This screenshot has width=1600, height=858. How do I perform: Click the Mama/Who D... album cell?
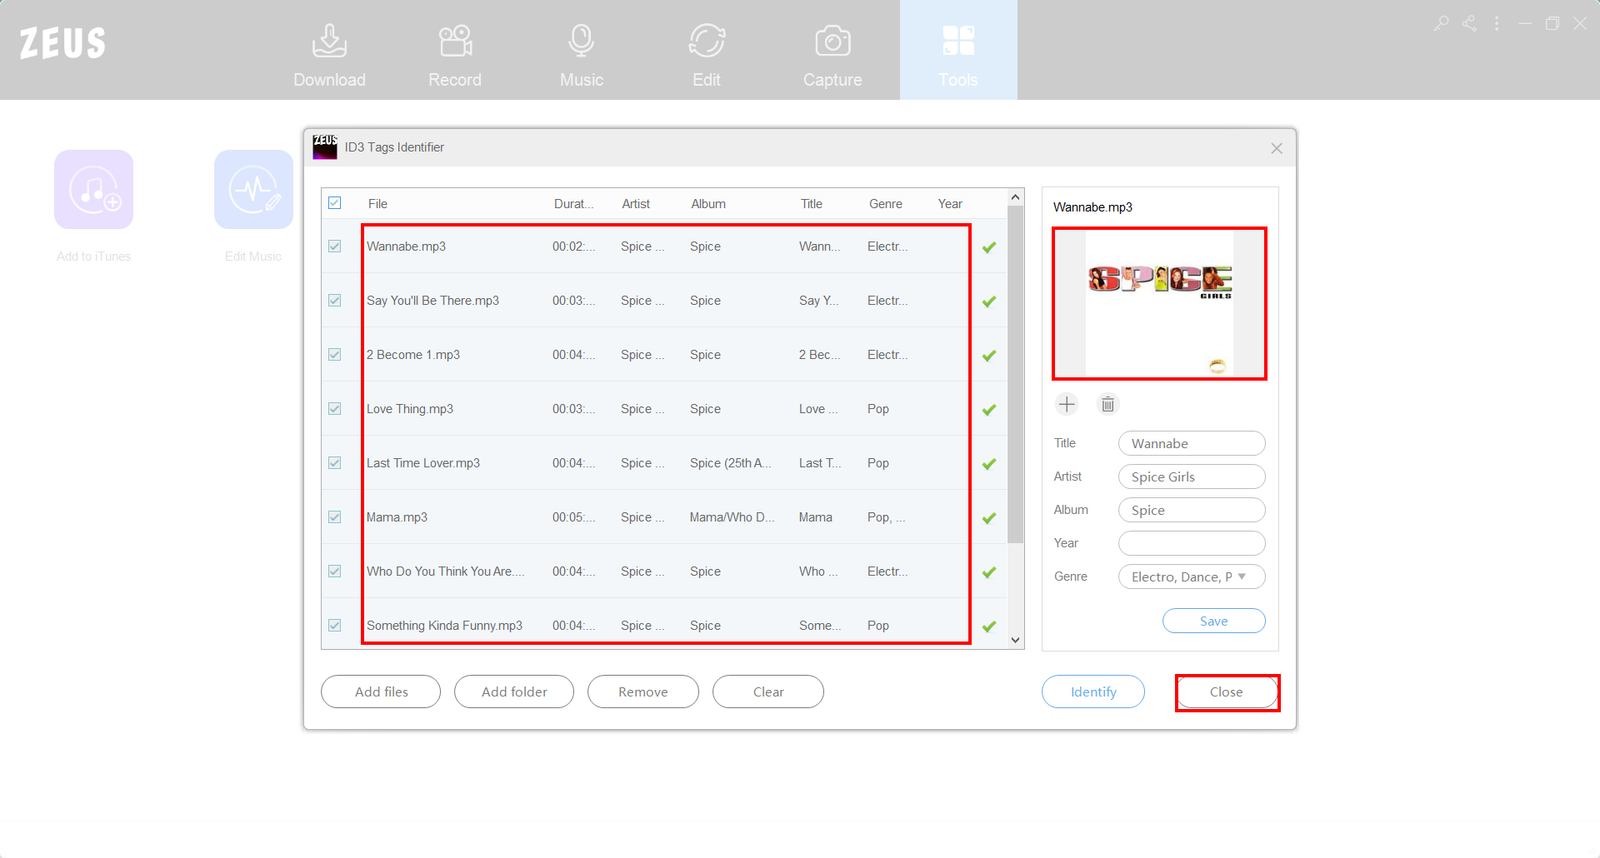click(x=732, y=517)
